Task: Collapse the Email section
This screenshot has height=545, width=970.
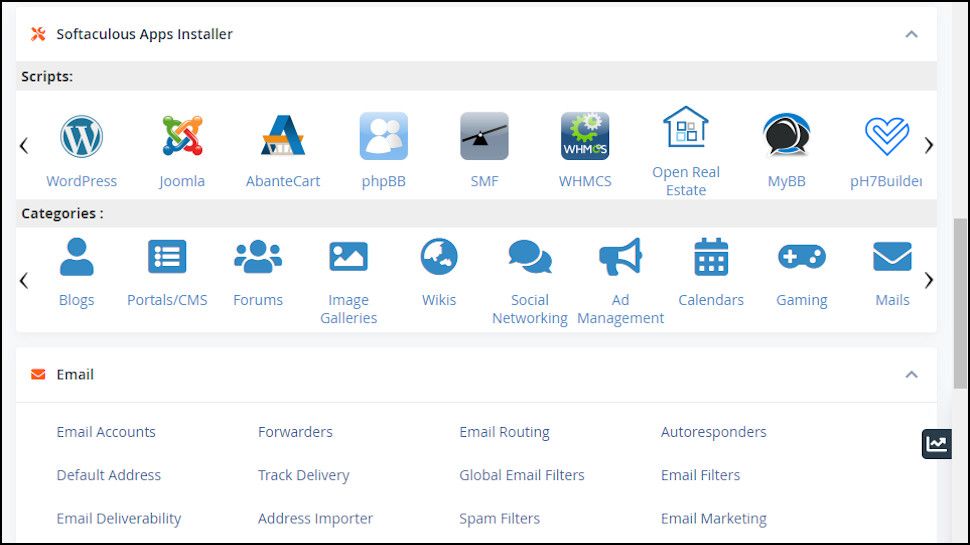Action: [x=911, y=374]
